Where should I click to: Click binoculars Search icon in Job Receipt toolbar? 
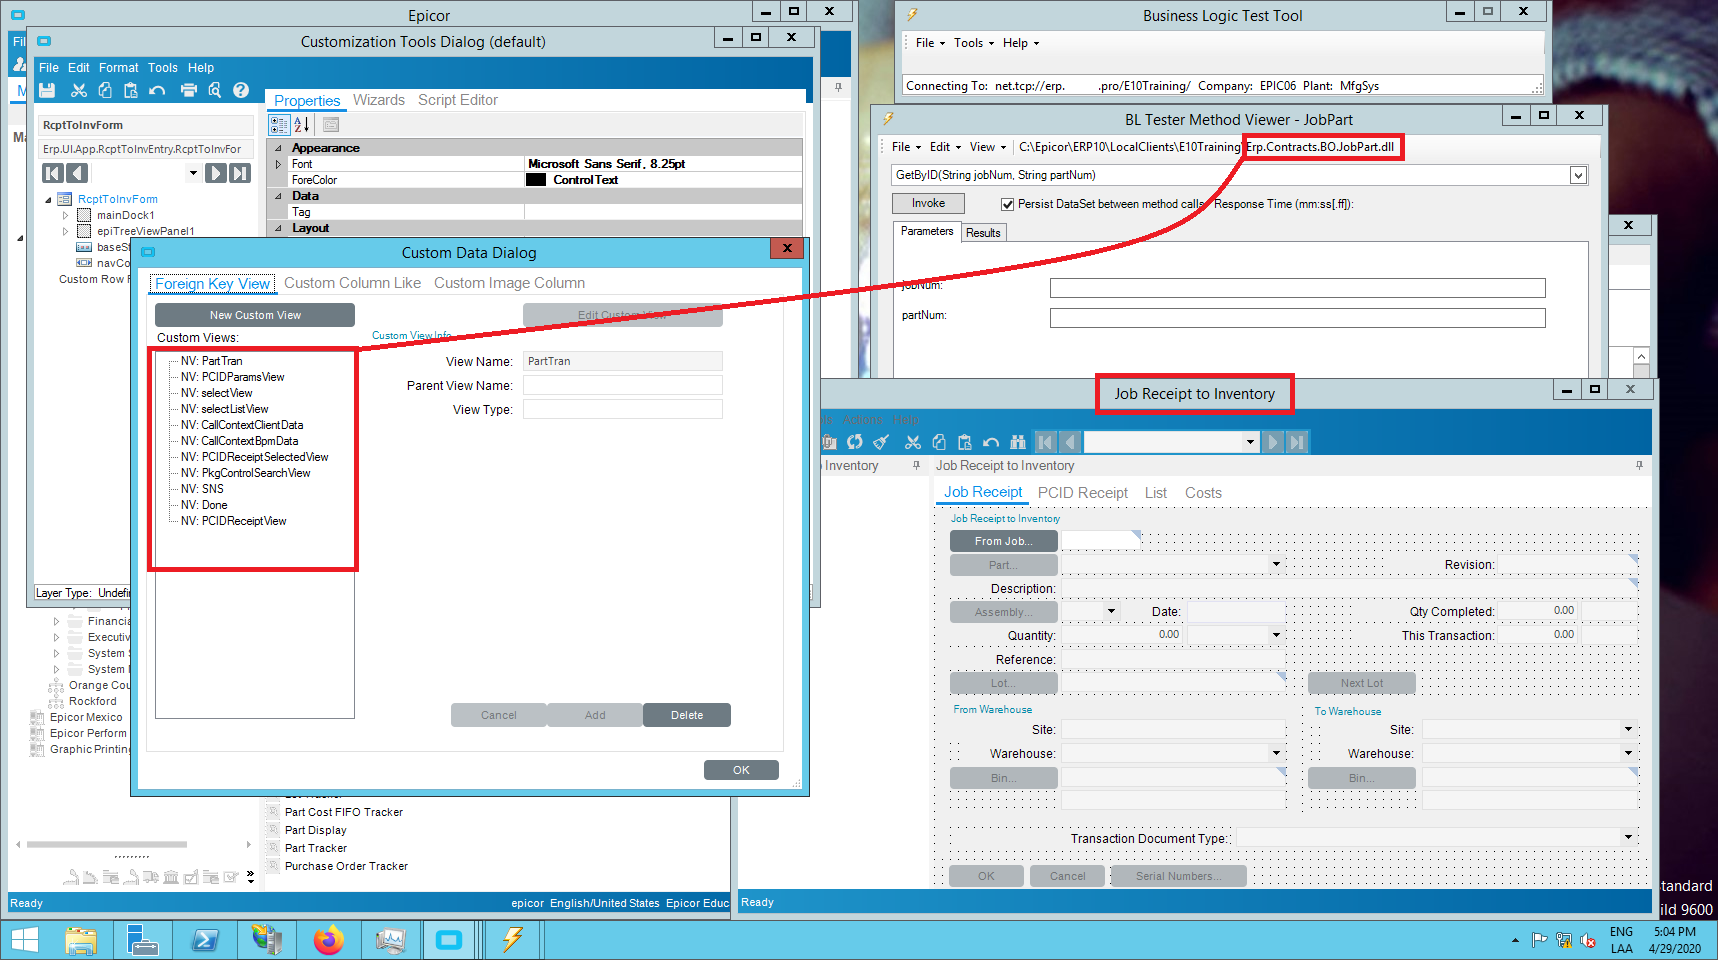point(1018,442)
